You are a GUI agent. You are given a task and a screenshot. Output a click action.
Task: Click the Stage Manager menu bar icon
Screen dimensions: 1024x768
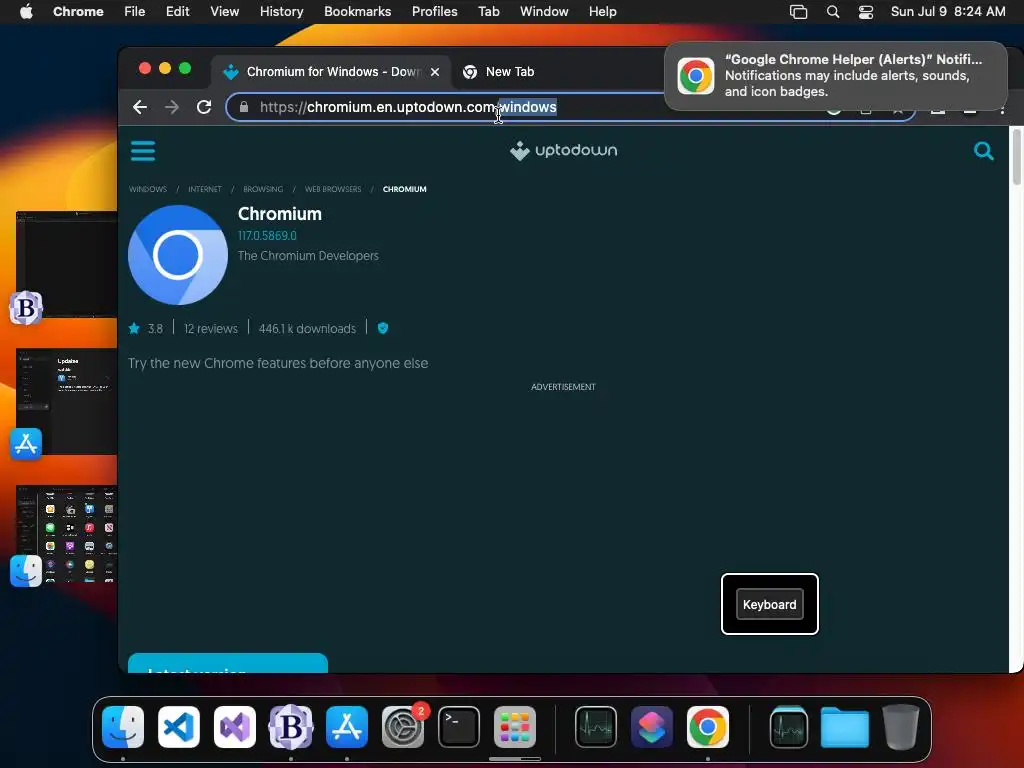pos(798,12)
